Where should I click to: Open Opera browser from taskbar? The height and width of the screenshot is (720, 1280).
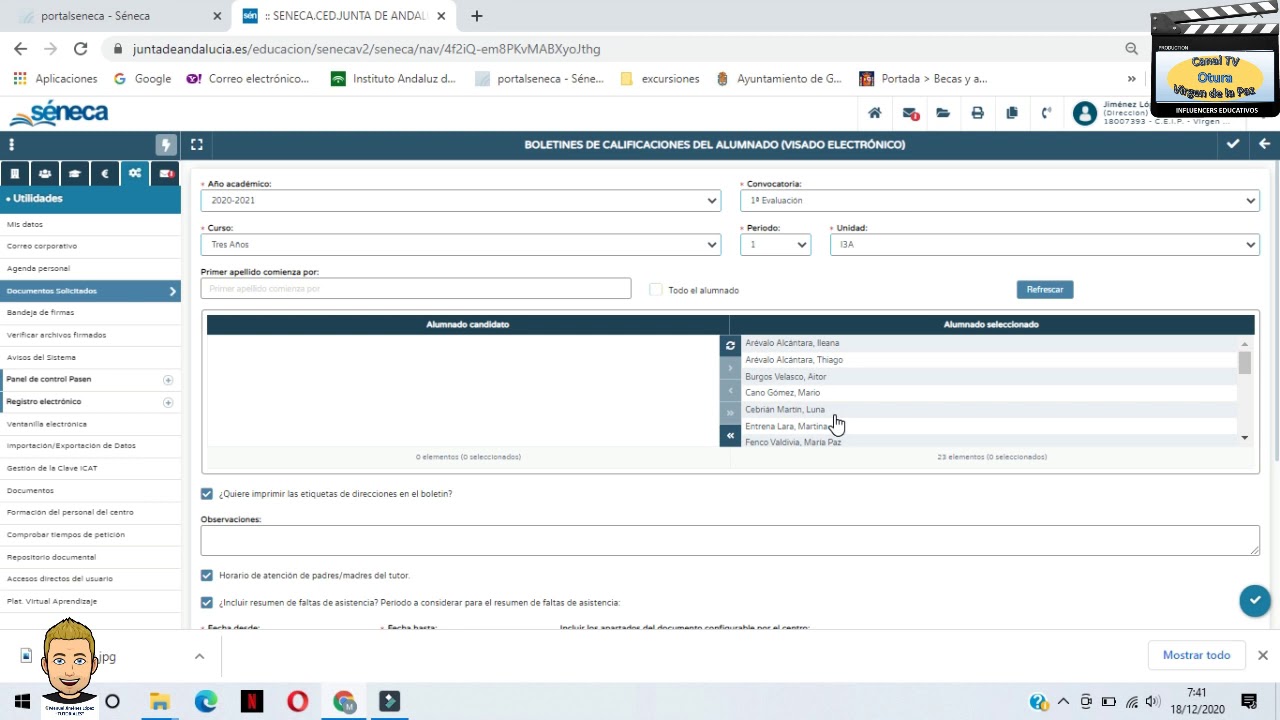(298, 701)
